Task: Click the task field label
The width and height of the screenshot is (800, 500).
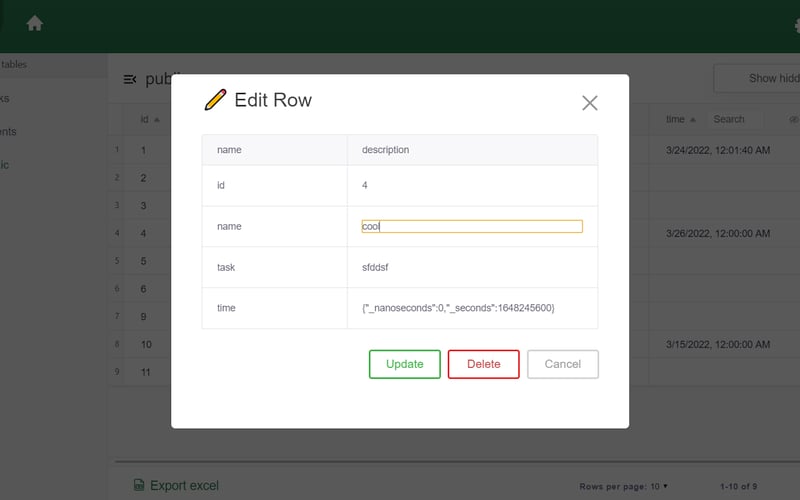Action: click(226, 267)
